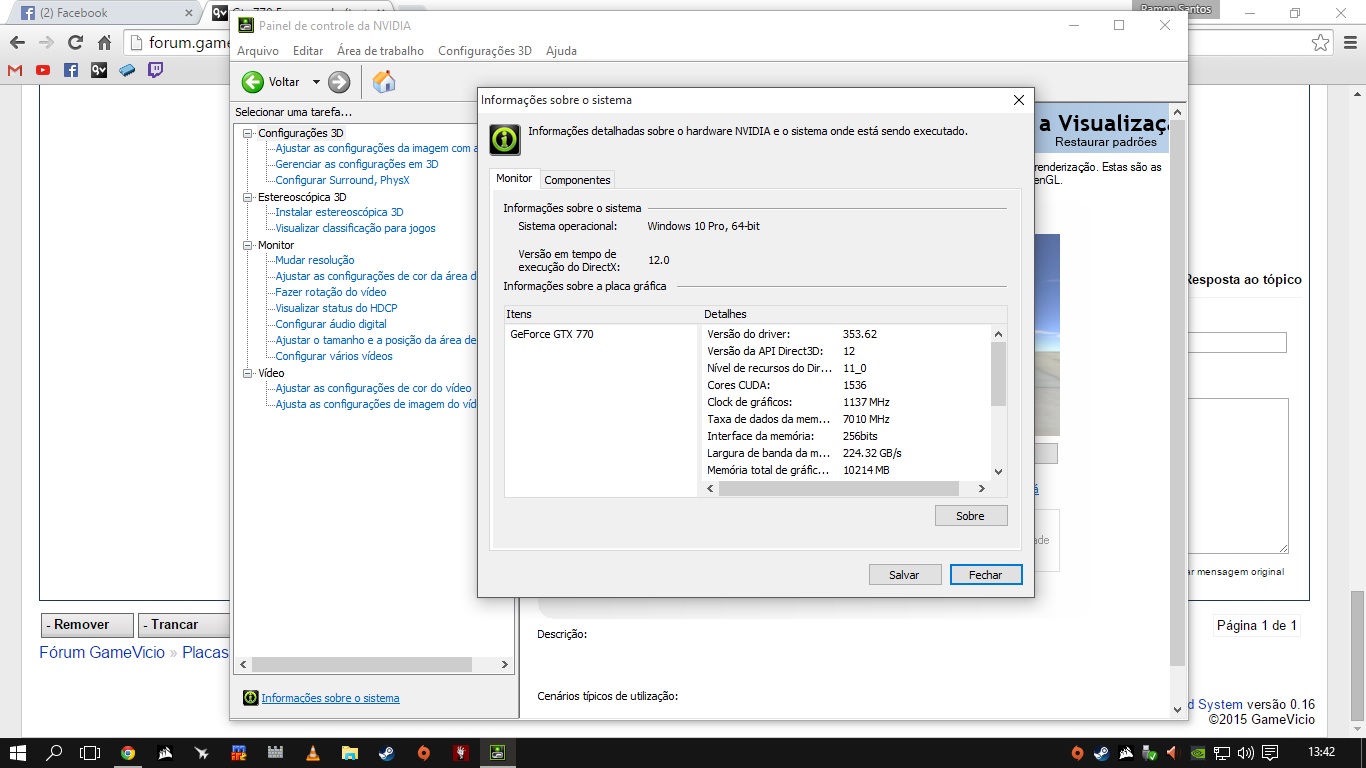Click the gray forward arrow in NVIDIA toolbar

pyautogui.click(x=339, y=82)
